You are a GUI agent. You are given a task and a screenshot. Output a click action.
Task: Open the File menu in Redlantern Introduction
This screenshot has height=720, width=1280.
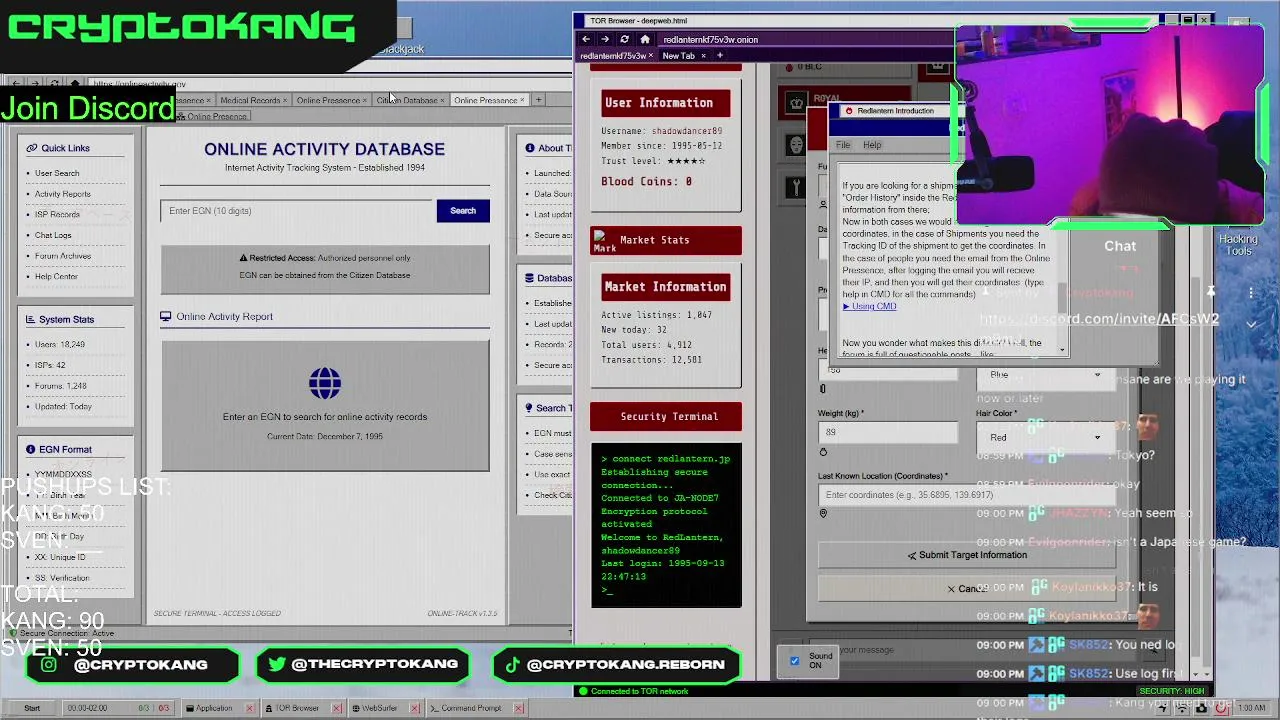tap(843, 145)
